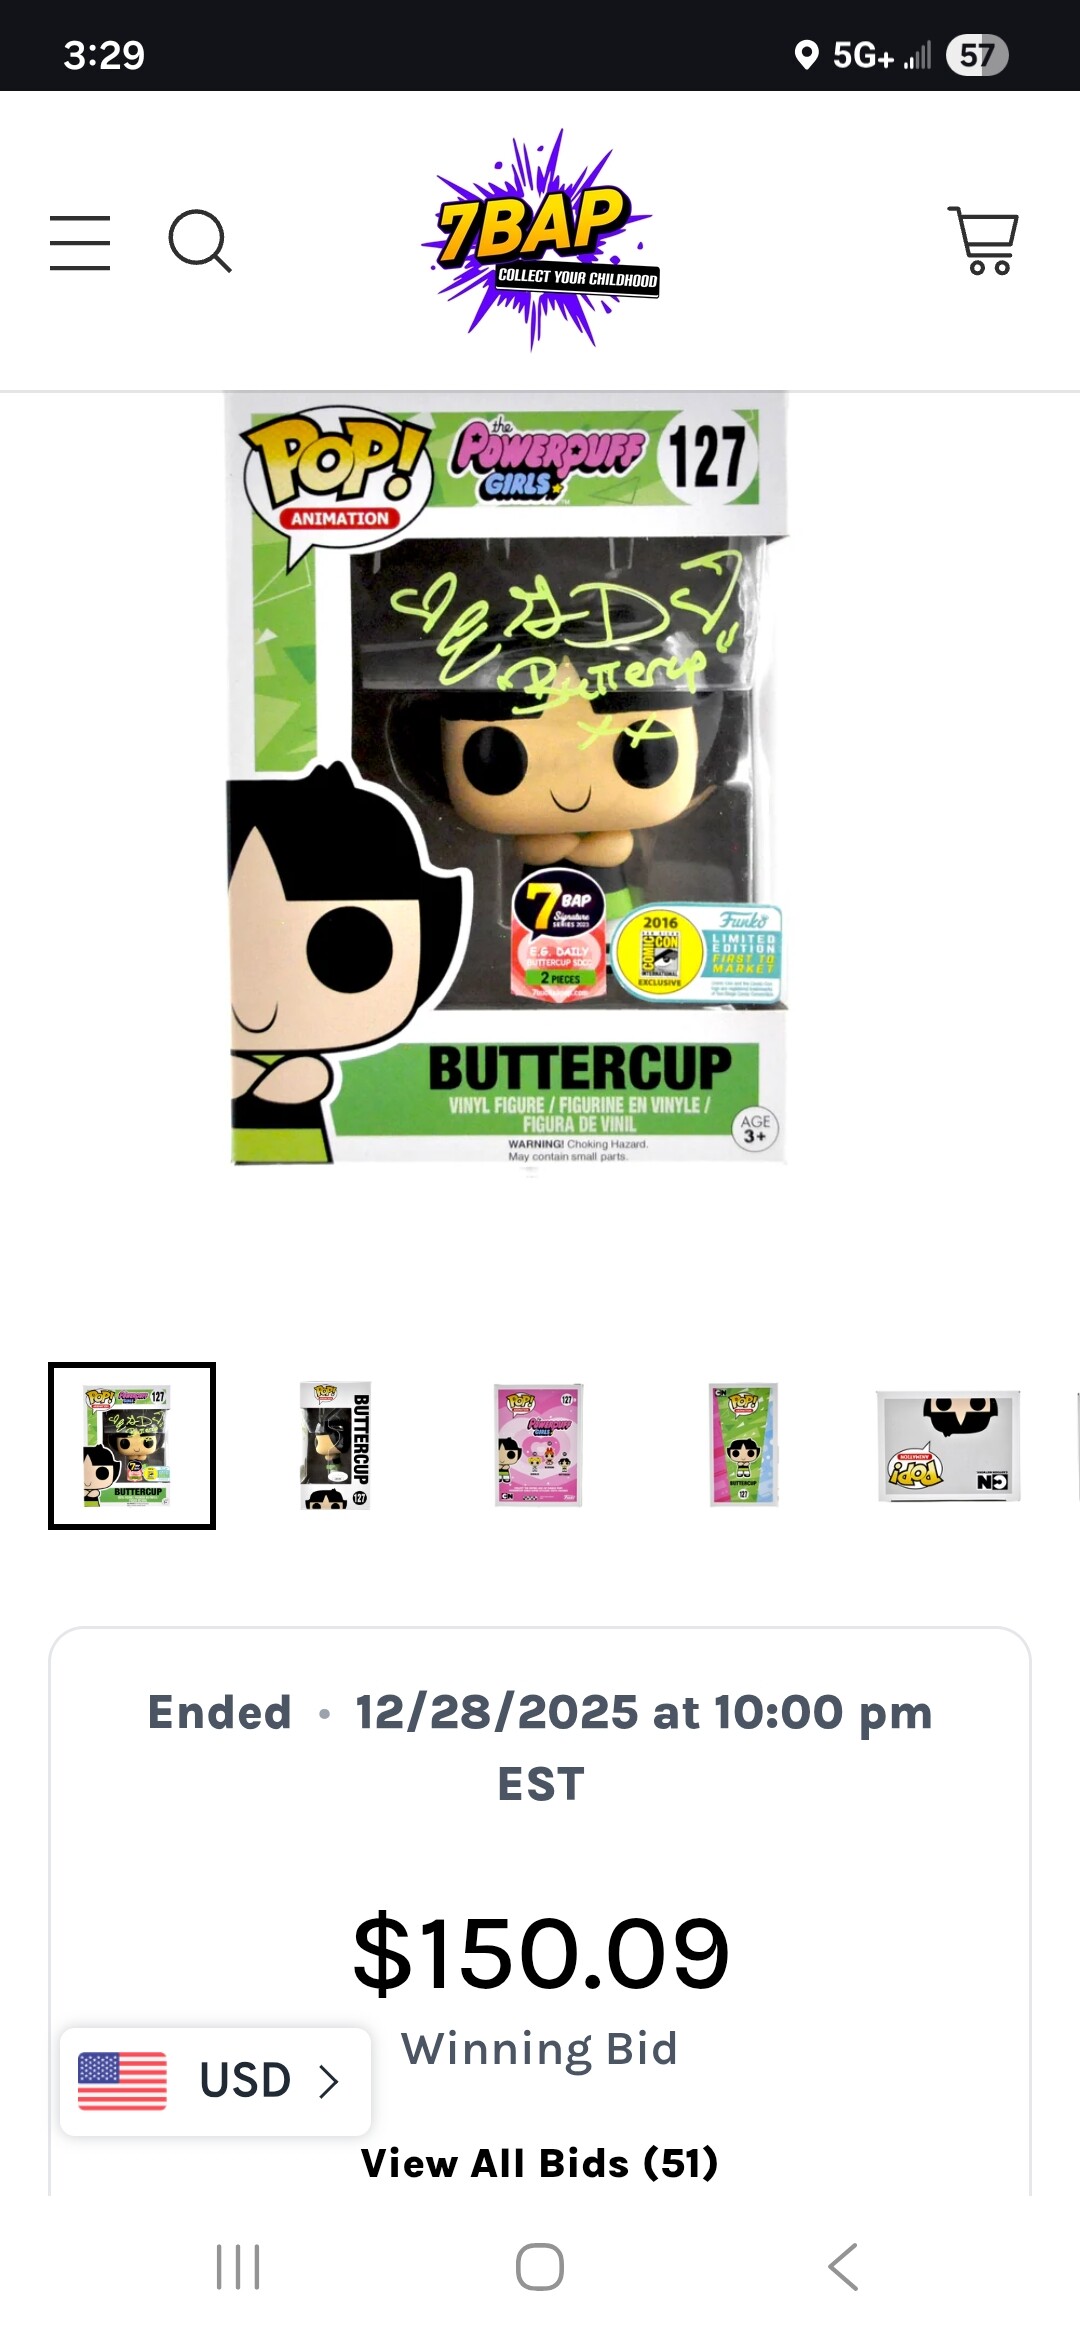This screenshot has width=1080, height=2340.
Task: Open Android recent apps button
Action: coord(238,2266)
